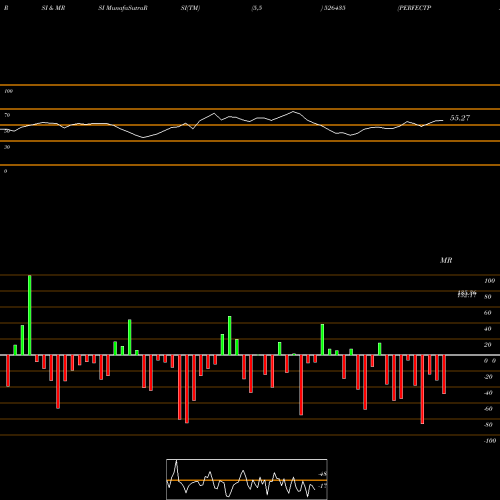
Task: Click the '(5,5' parameter text in header
Action: 257,8
